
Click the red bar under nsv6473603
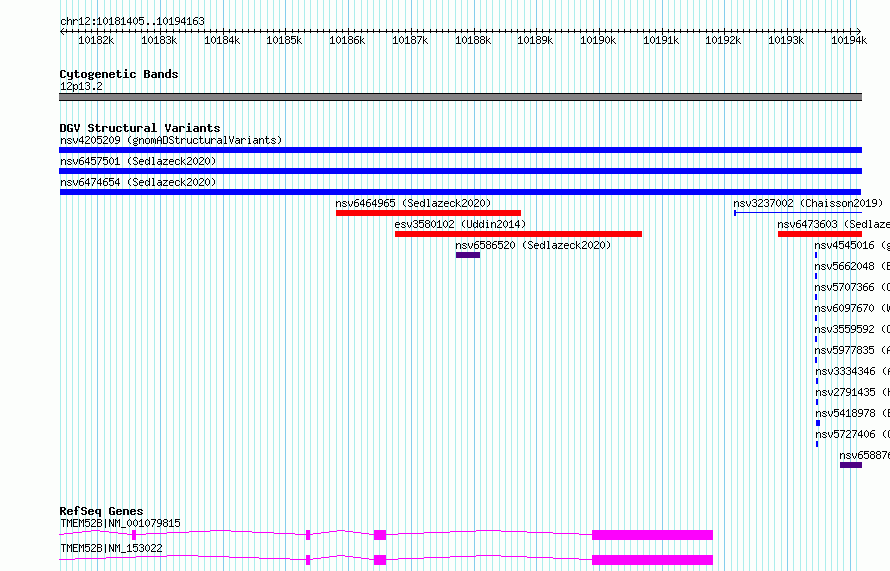pyautogui.click(x=820, y=234)
